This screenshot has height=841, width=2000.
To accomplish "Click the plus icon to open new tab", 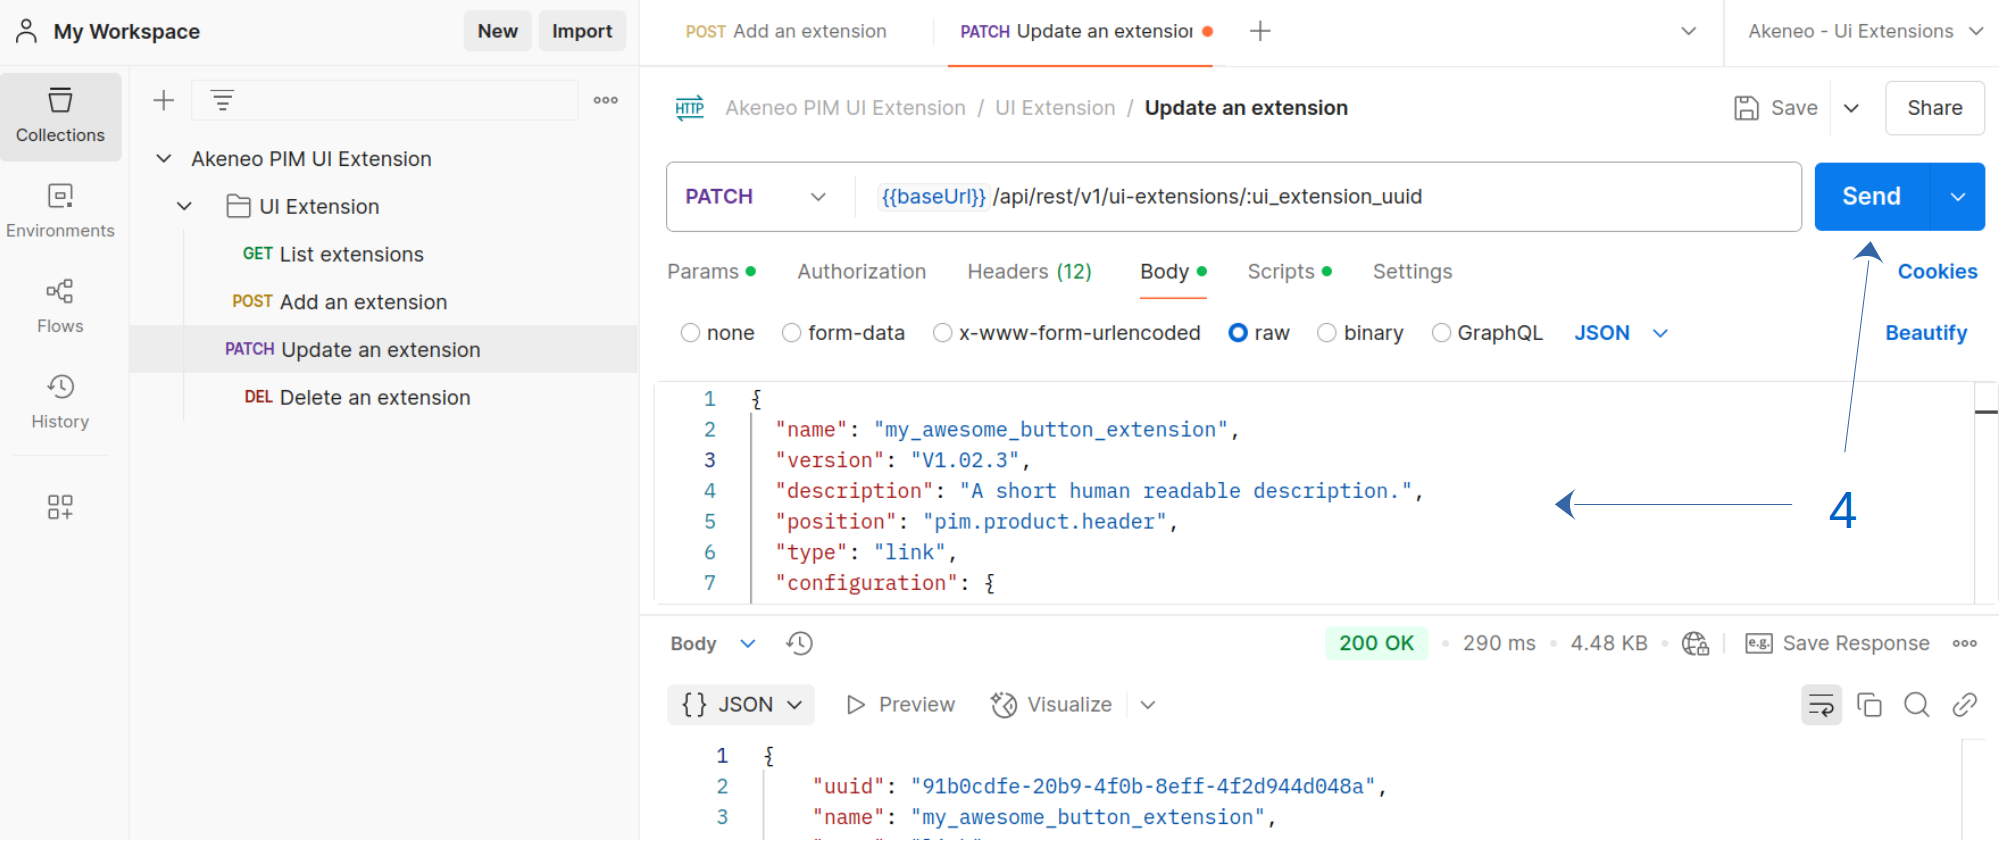I will tap(1260, 32).
